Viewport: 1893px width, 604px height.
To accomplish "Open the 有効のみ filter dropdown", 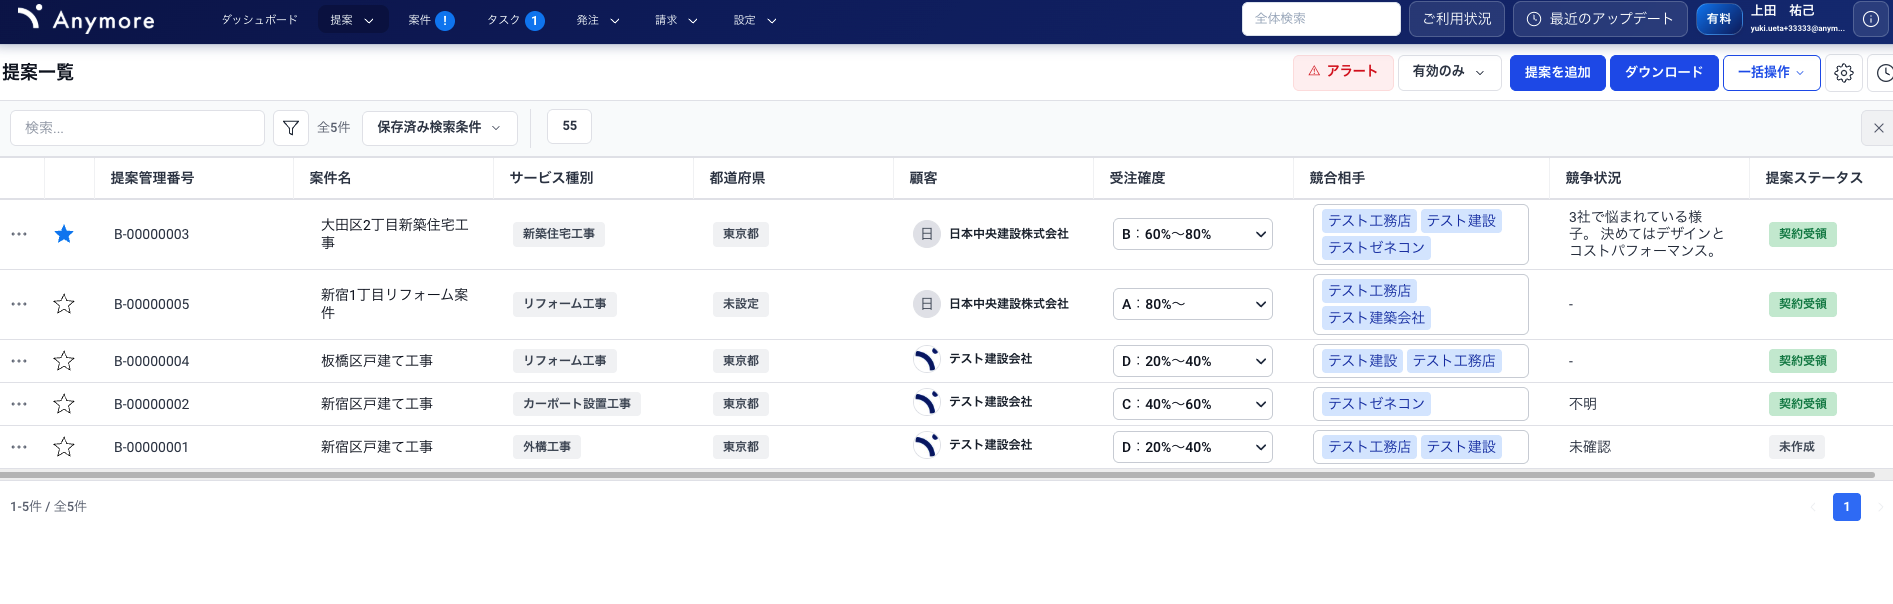I will pos(1449,72).
